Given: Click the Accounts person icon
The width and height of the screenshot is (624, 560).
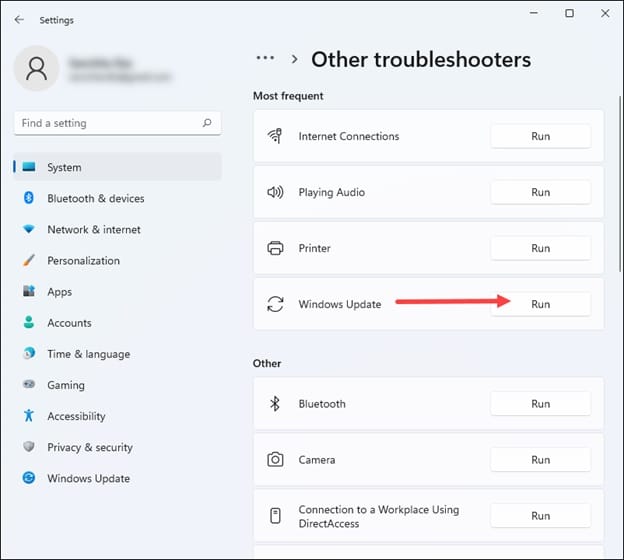Looking at the screenshot, I should [29, 322].
